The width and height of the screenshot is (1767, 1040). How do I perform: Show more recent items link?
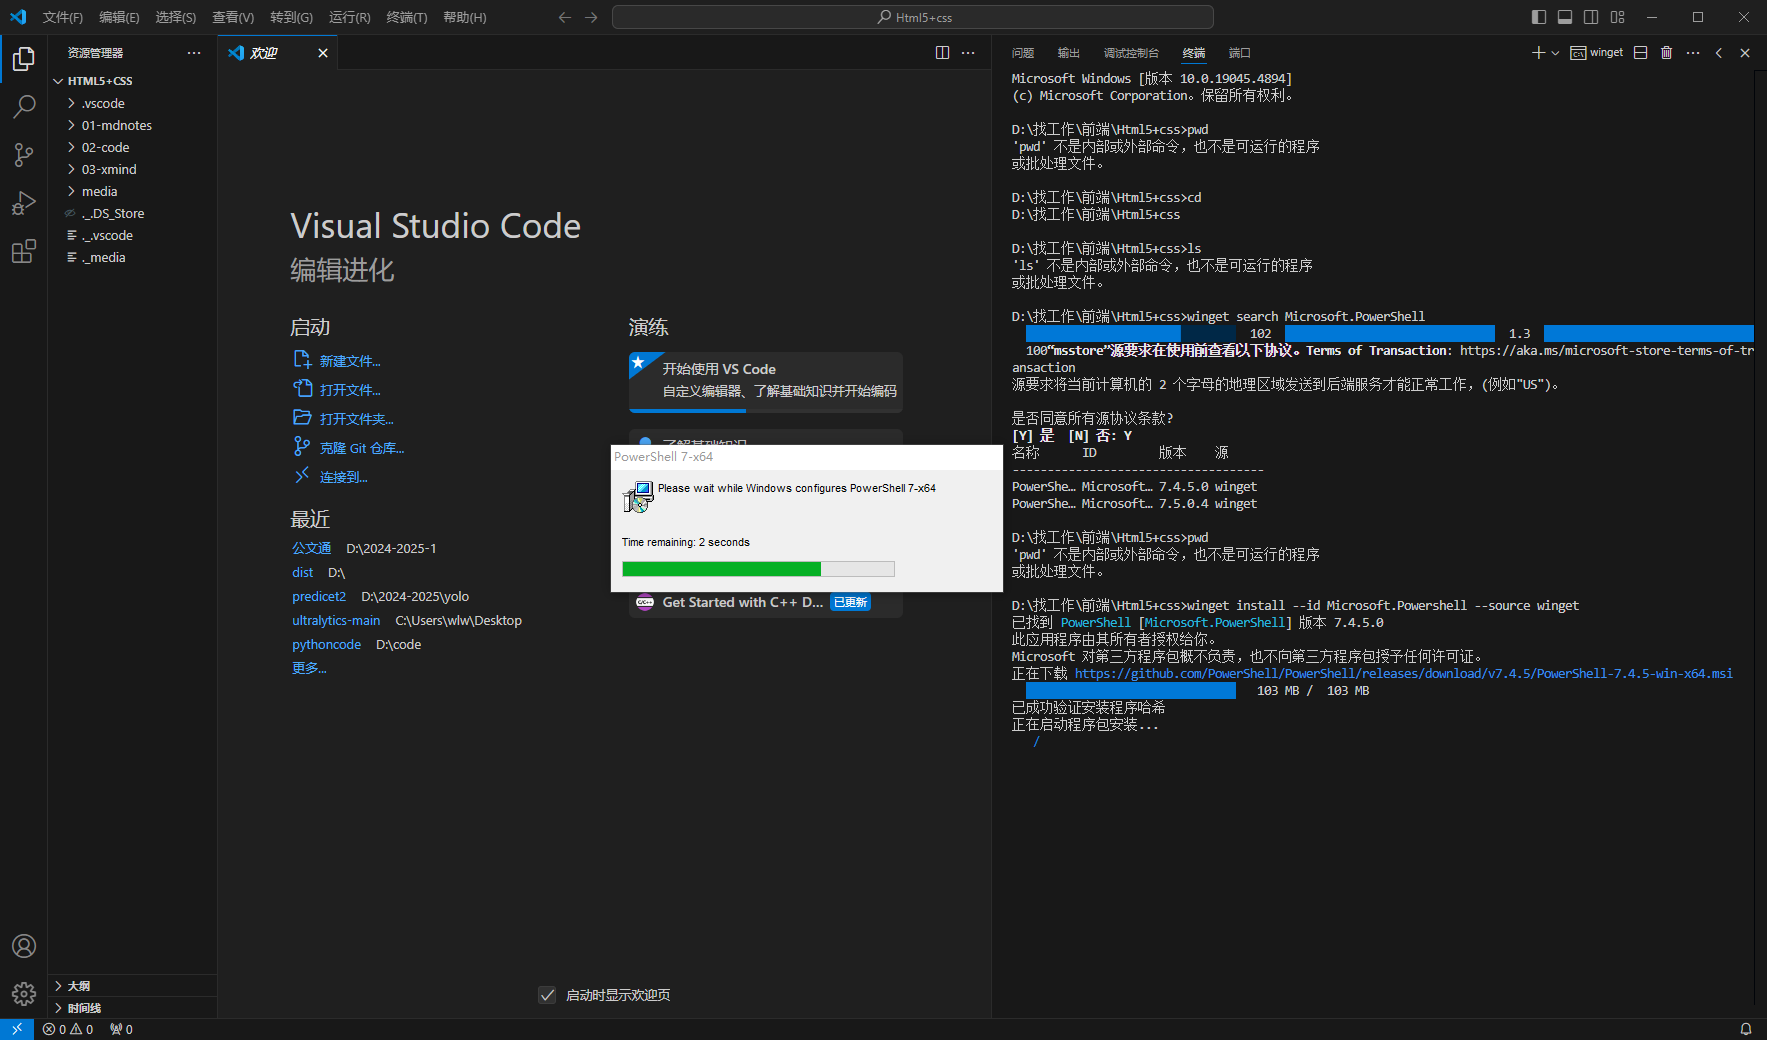(x=309, y=668)
